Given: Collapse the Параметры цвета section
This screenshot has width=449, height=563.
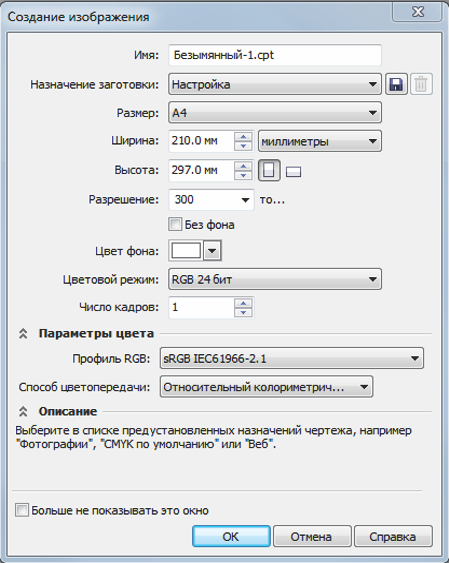Looking at the screenshot, I should (23, 334).
